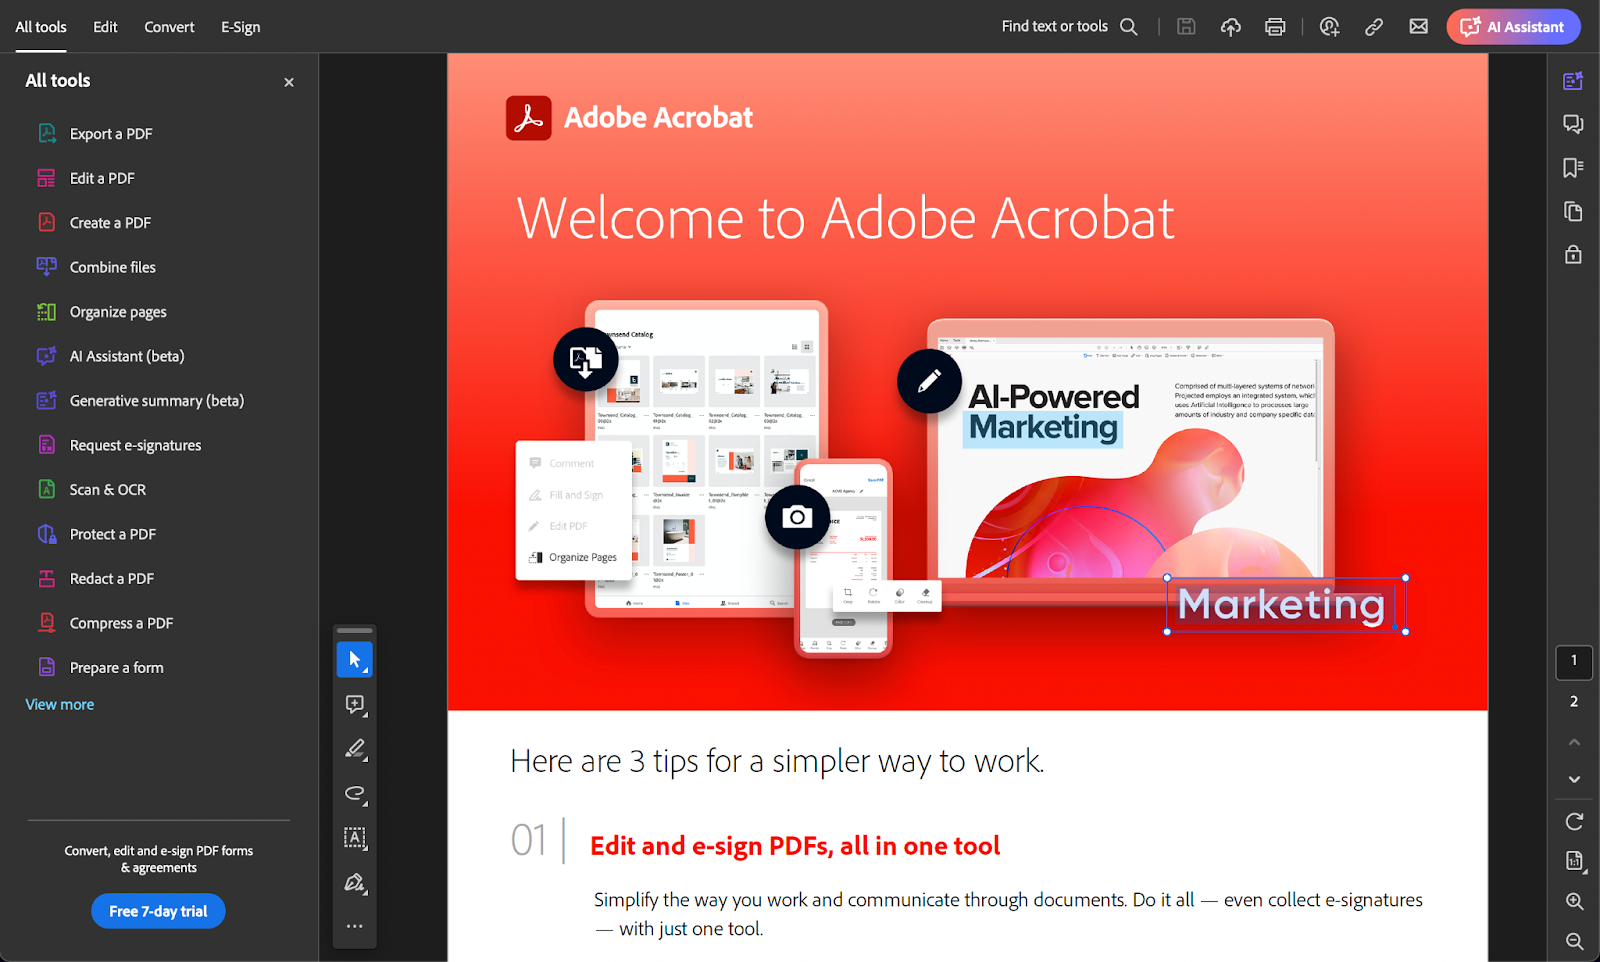Click the Save file icon
Viewport: 1600px width, 962px height.
1186,27
